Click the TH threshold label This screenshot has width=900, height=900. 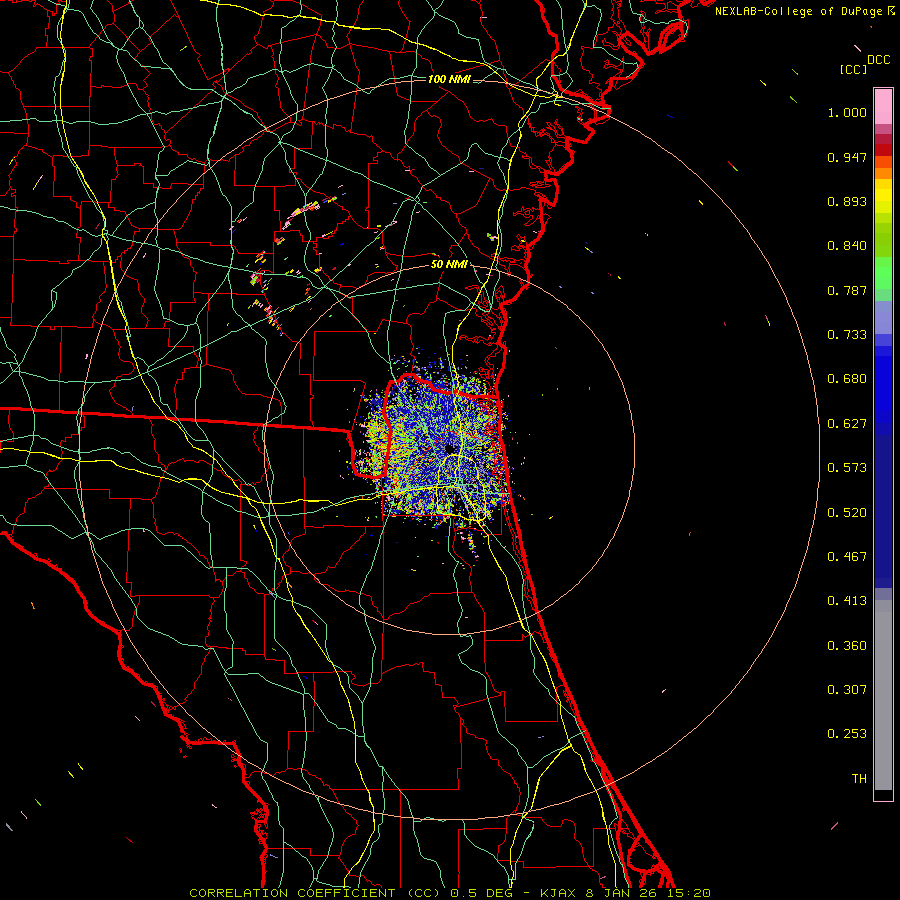859,779
